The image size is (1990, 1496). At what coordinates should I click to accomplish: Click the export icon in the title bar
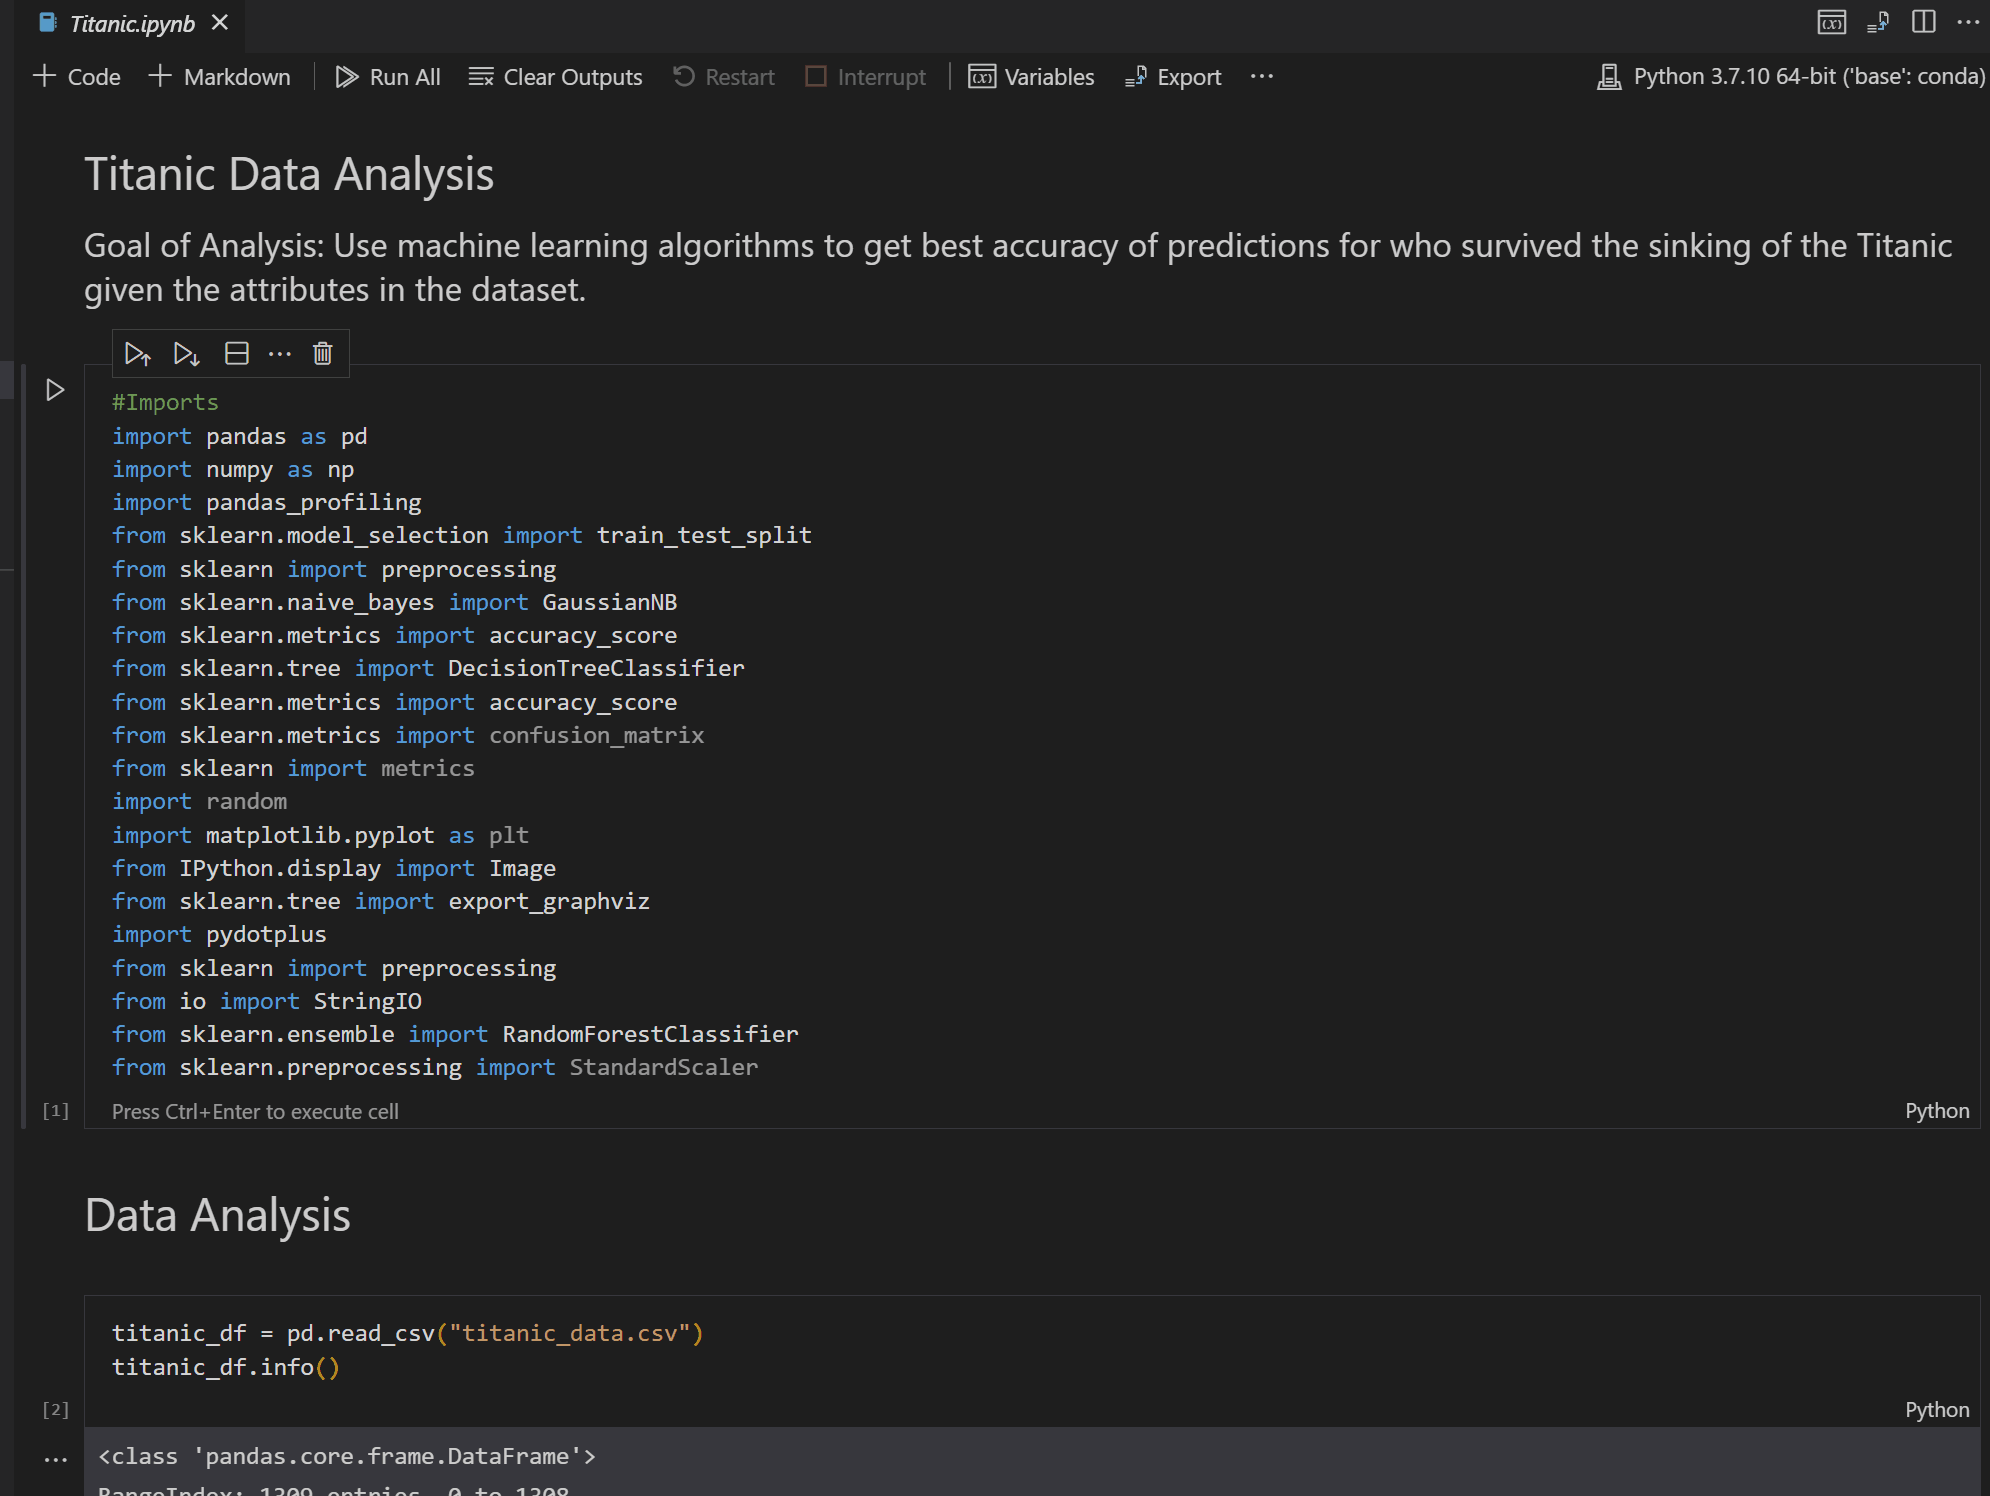coord(1878,22)
